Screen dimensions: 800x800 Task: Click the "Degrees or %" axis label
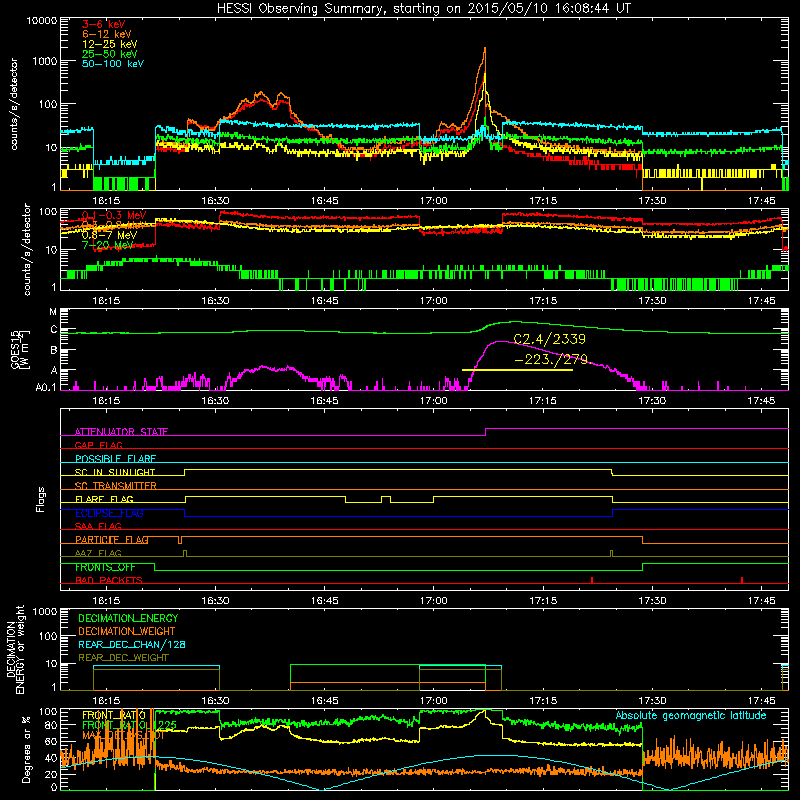click(x=26, y=749)
